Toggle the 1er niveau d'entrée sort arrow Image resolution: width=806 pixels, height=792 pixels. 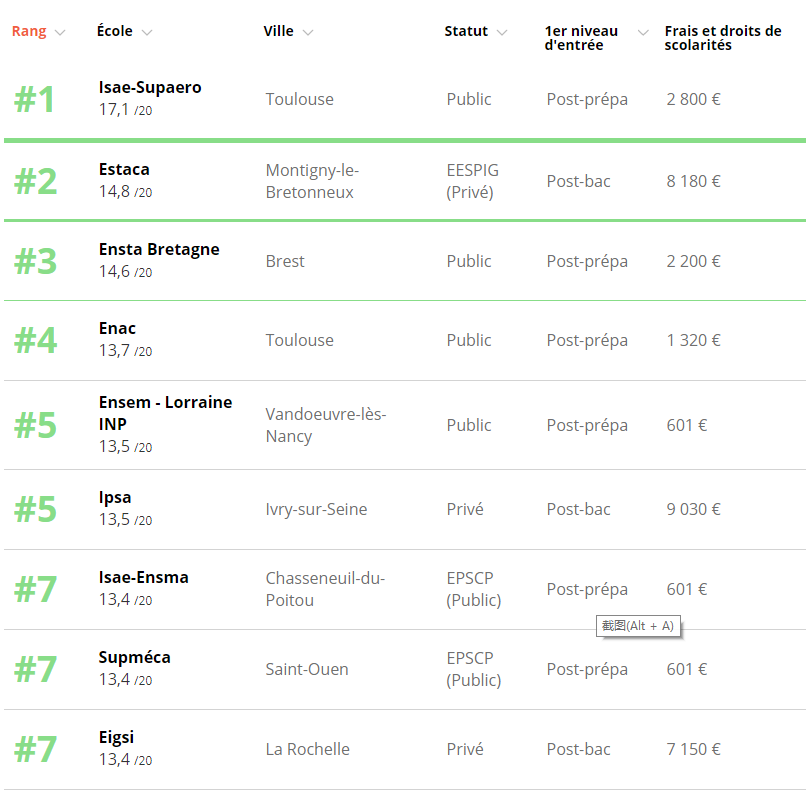point(643,32)
